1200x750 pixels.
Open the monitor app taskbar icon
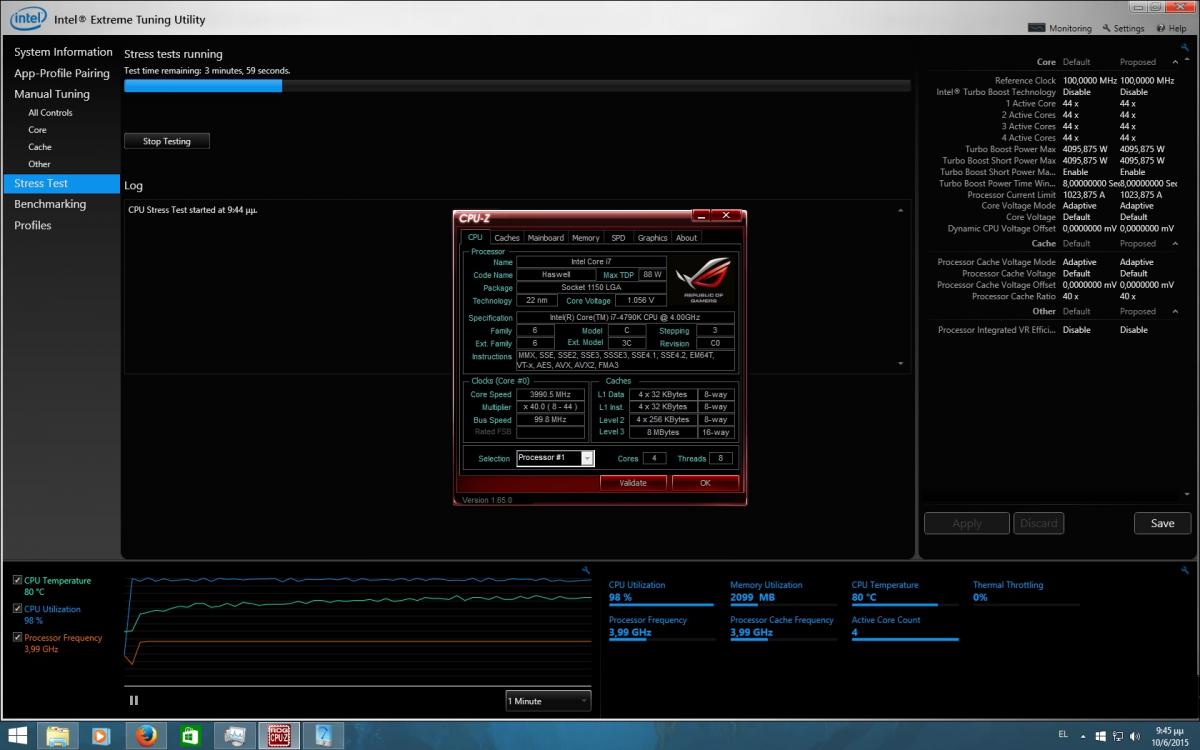pyautogui.click(x=235, y=735)
